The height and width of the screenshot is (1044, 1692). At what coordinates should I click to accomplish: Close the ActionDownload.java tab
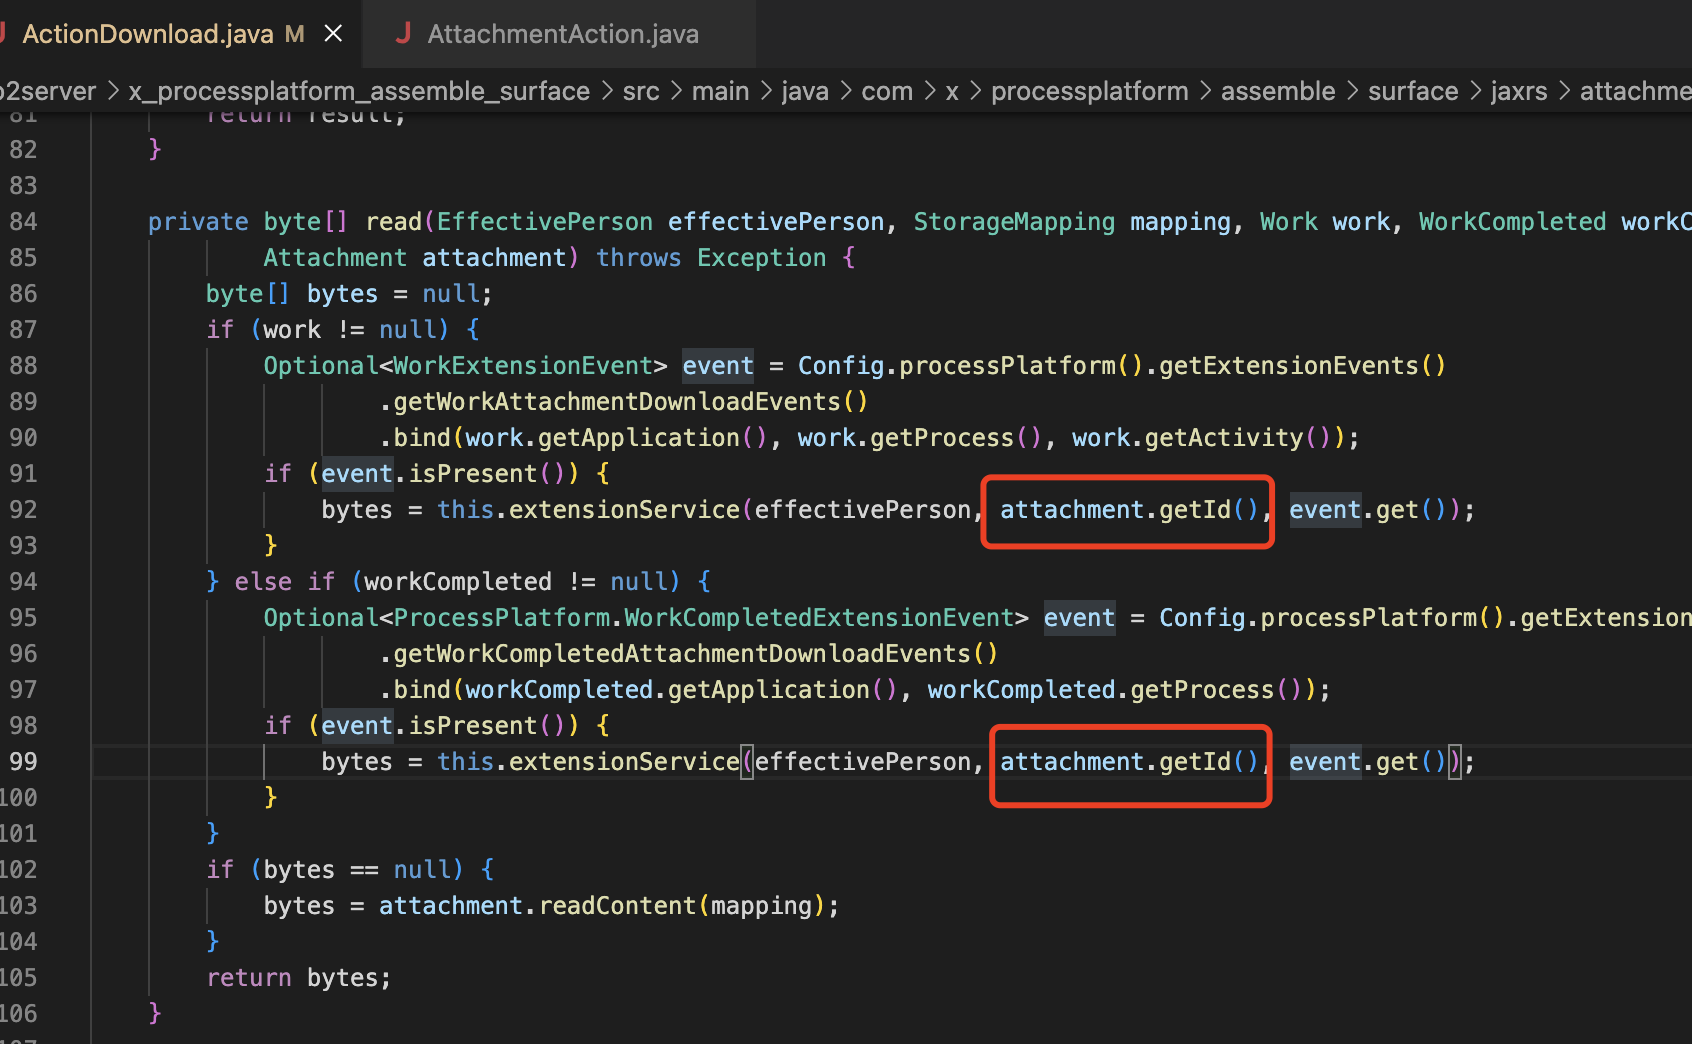coord(334,34)
